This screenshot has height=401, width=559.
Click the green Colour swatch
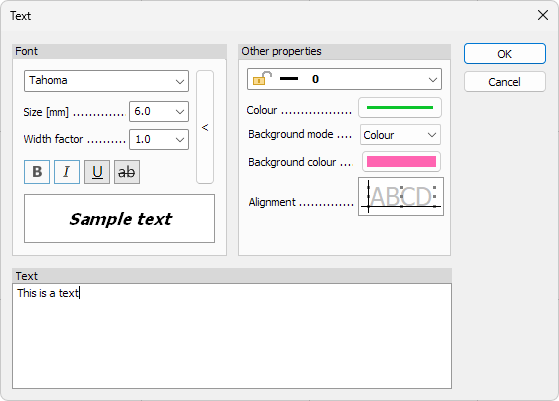(x=400, y=108)
